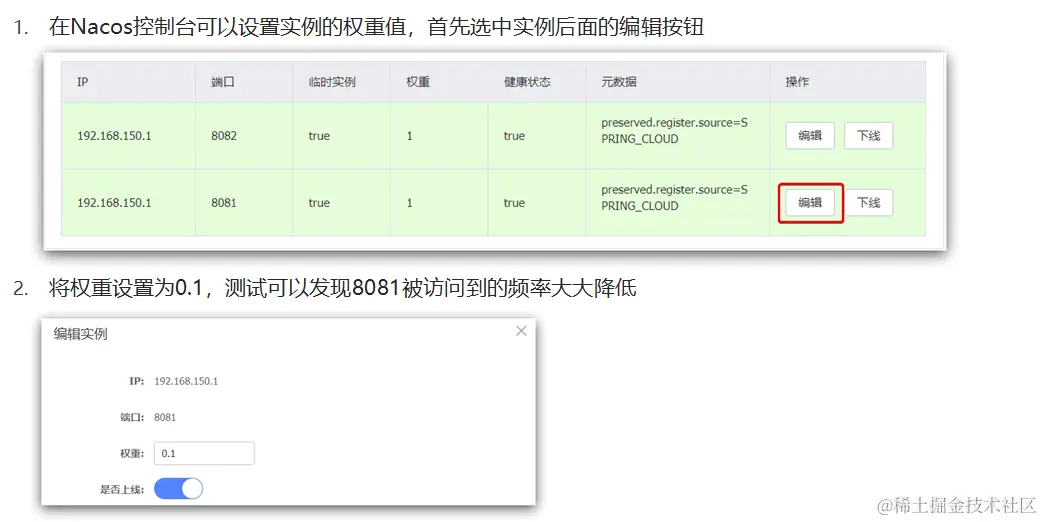Click the 是否上线 label in the dialog

(122, 489)
